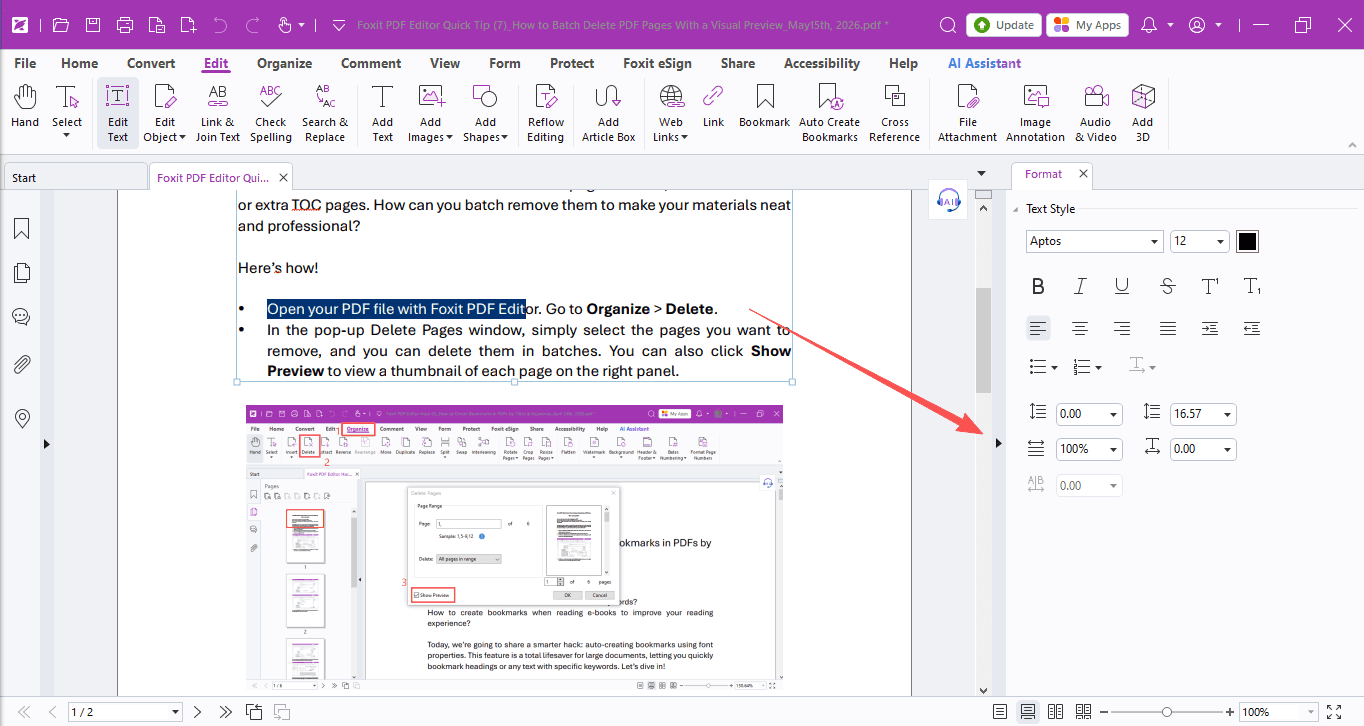The height and width of the screenshot is (726, 1364).
Task: Expand the Select tool dropdown
Action: [67, 136]
